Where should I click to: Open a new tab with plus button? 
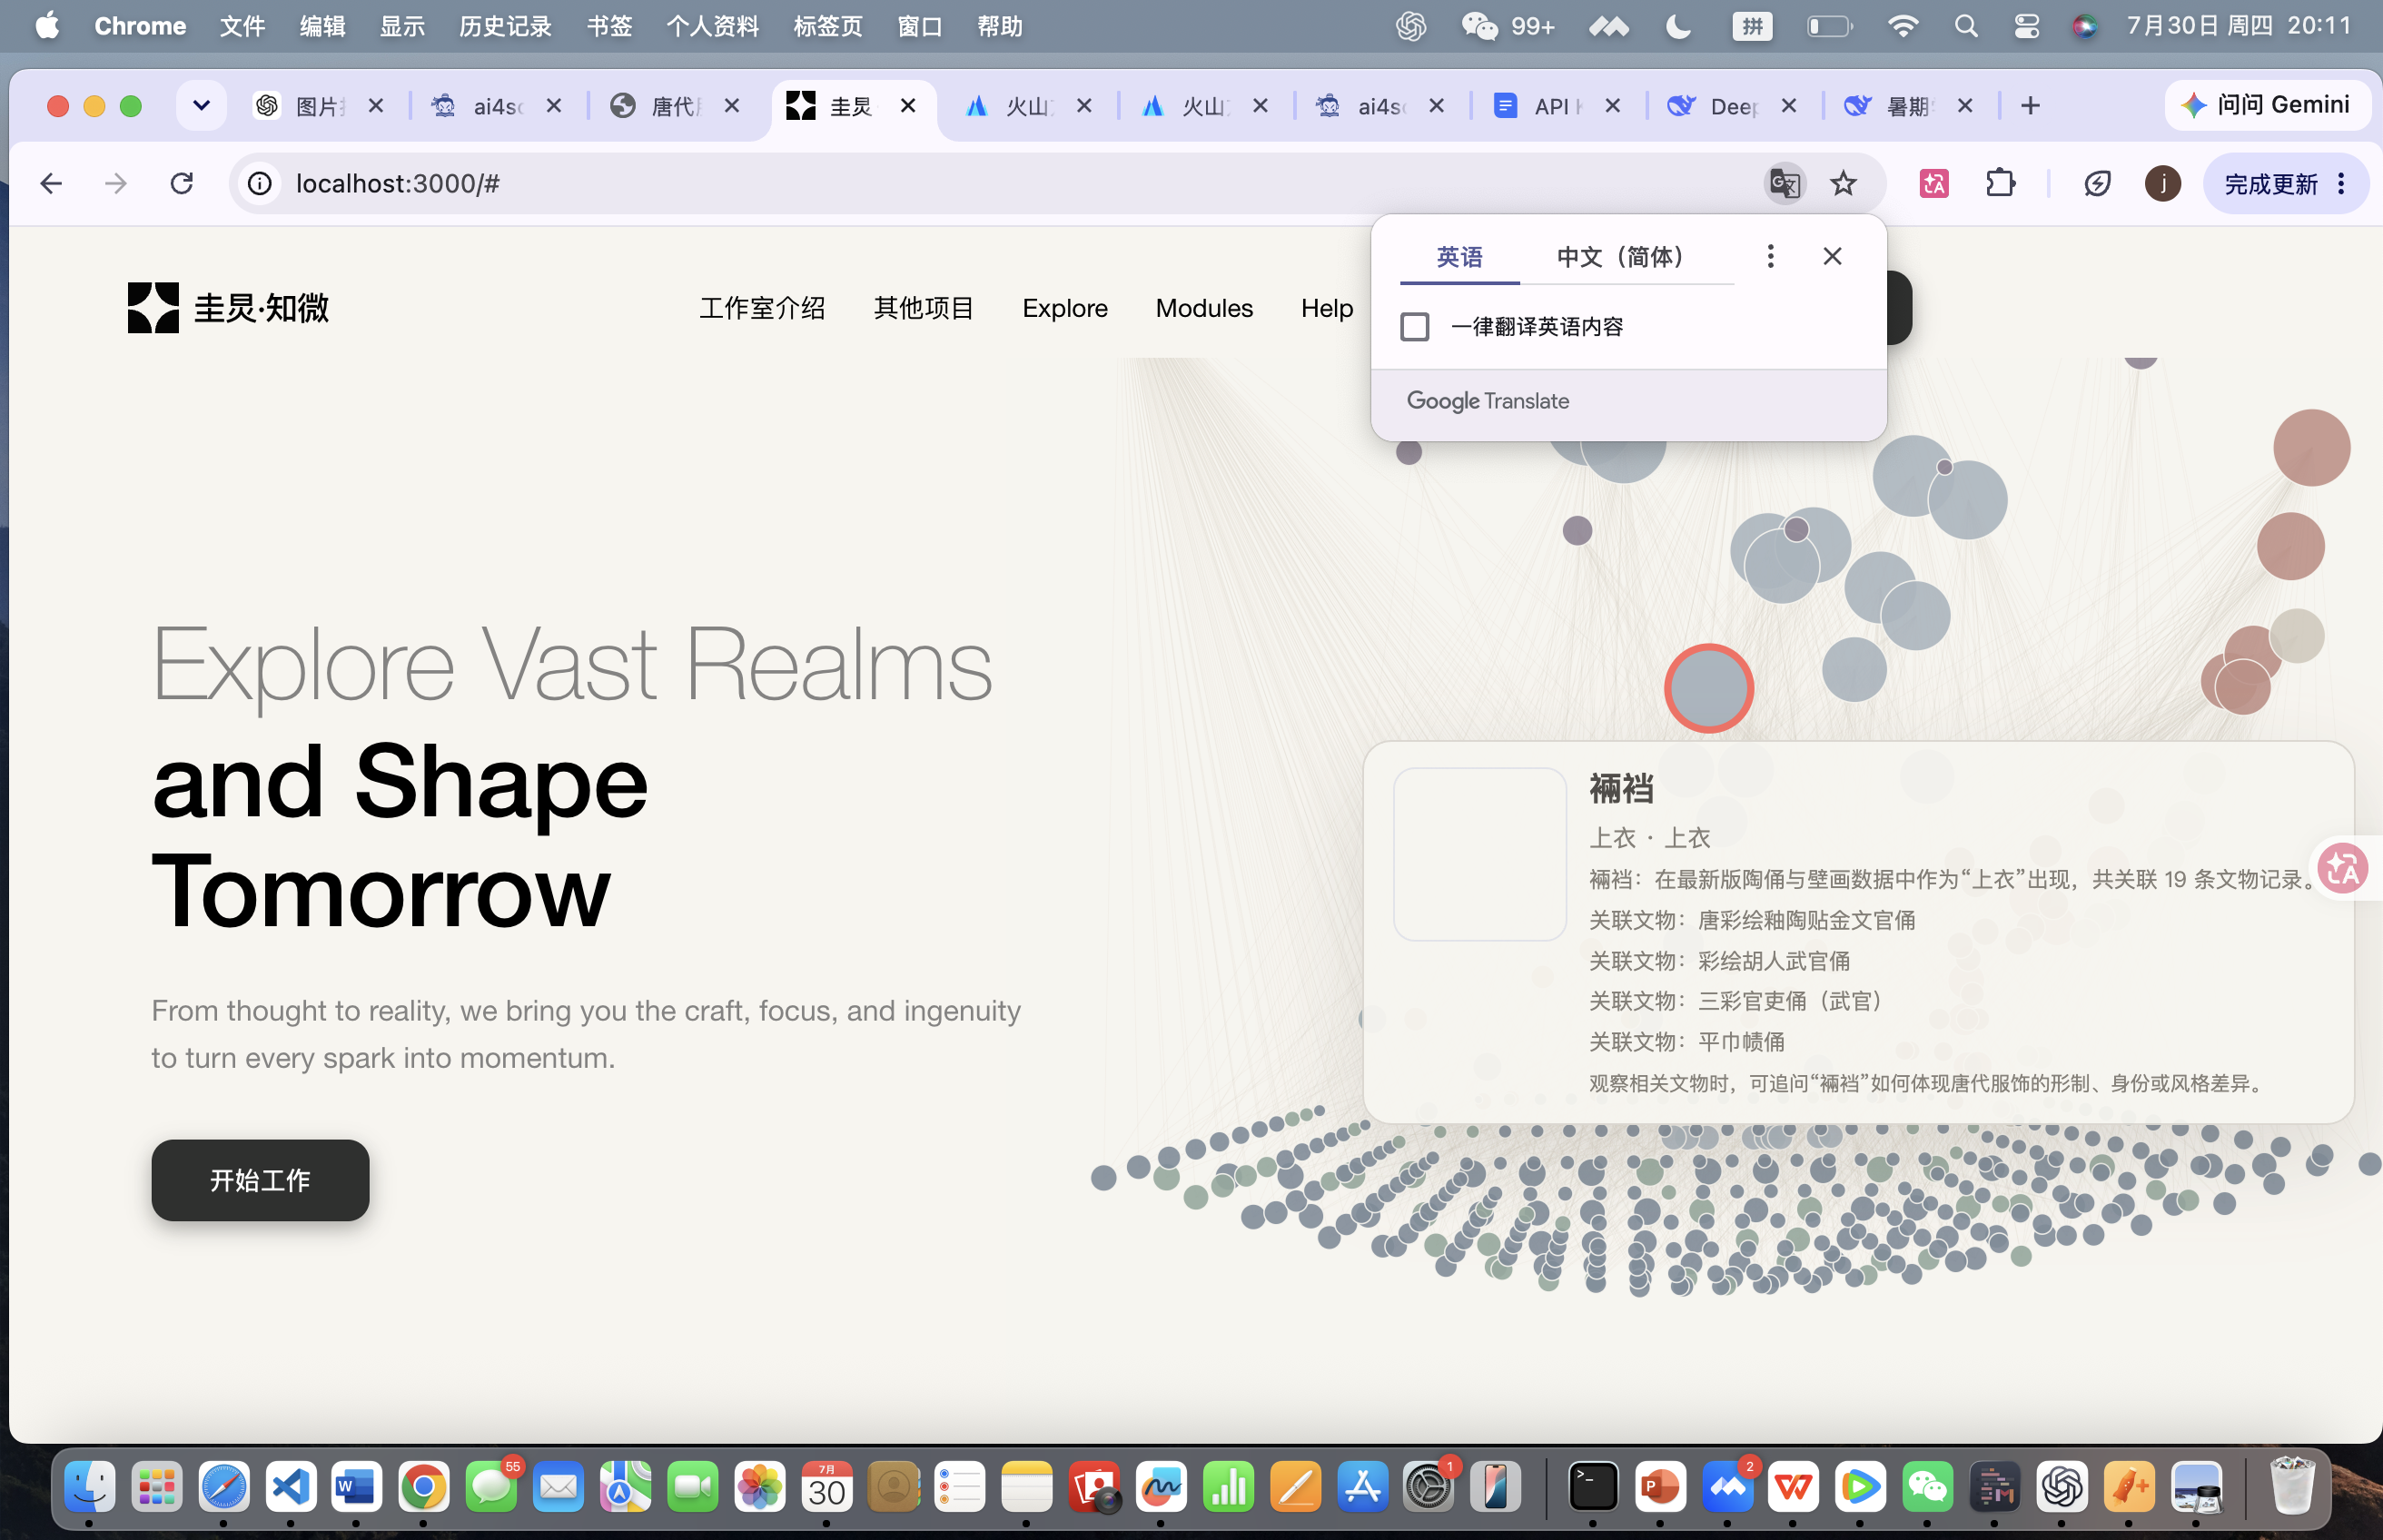coord(2030,105)
